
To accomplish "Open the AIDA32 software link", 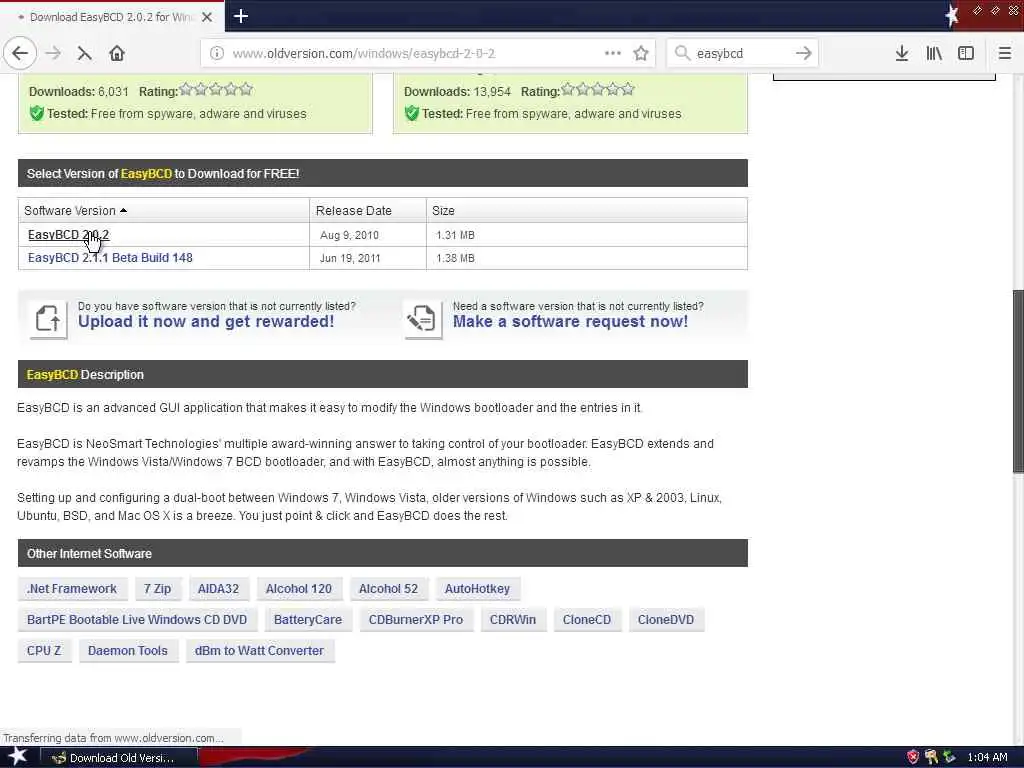I will click(218, 588).
